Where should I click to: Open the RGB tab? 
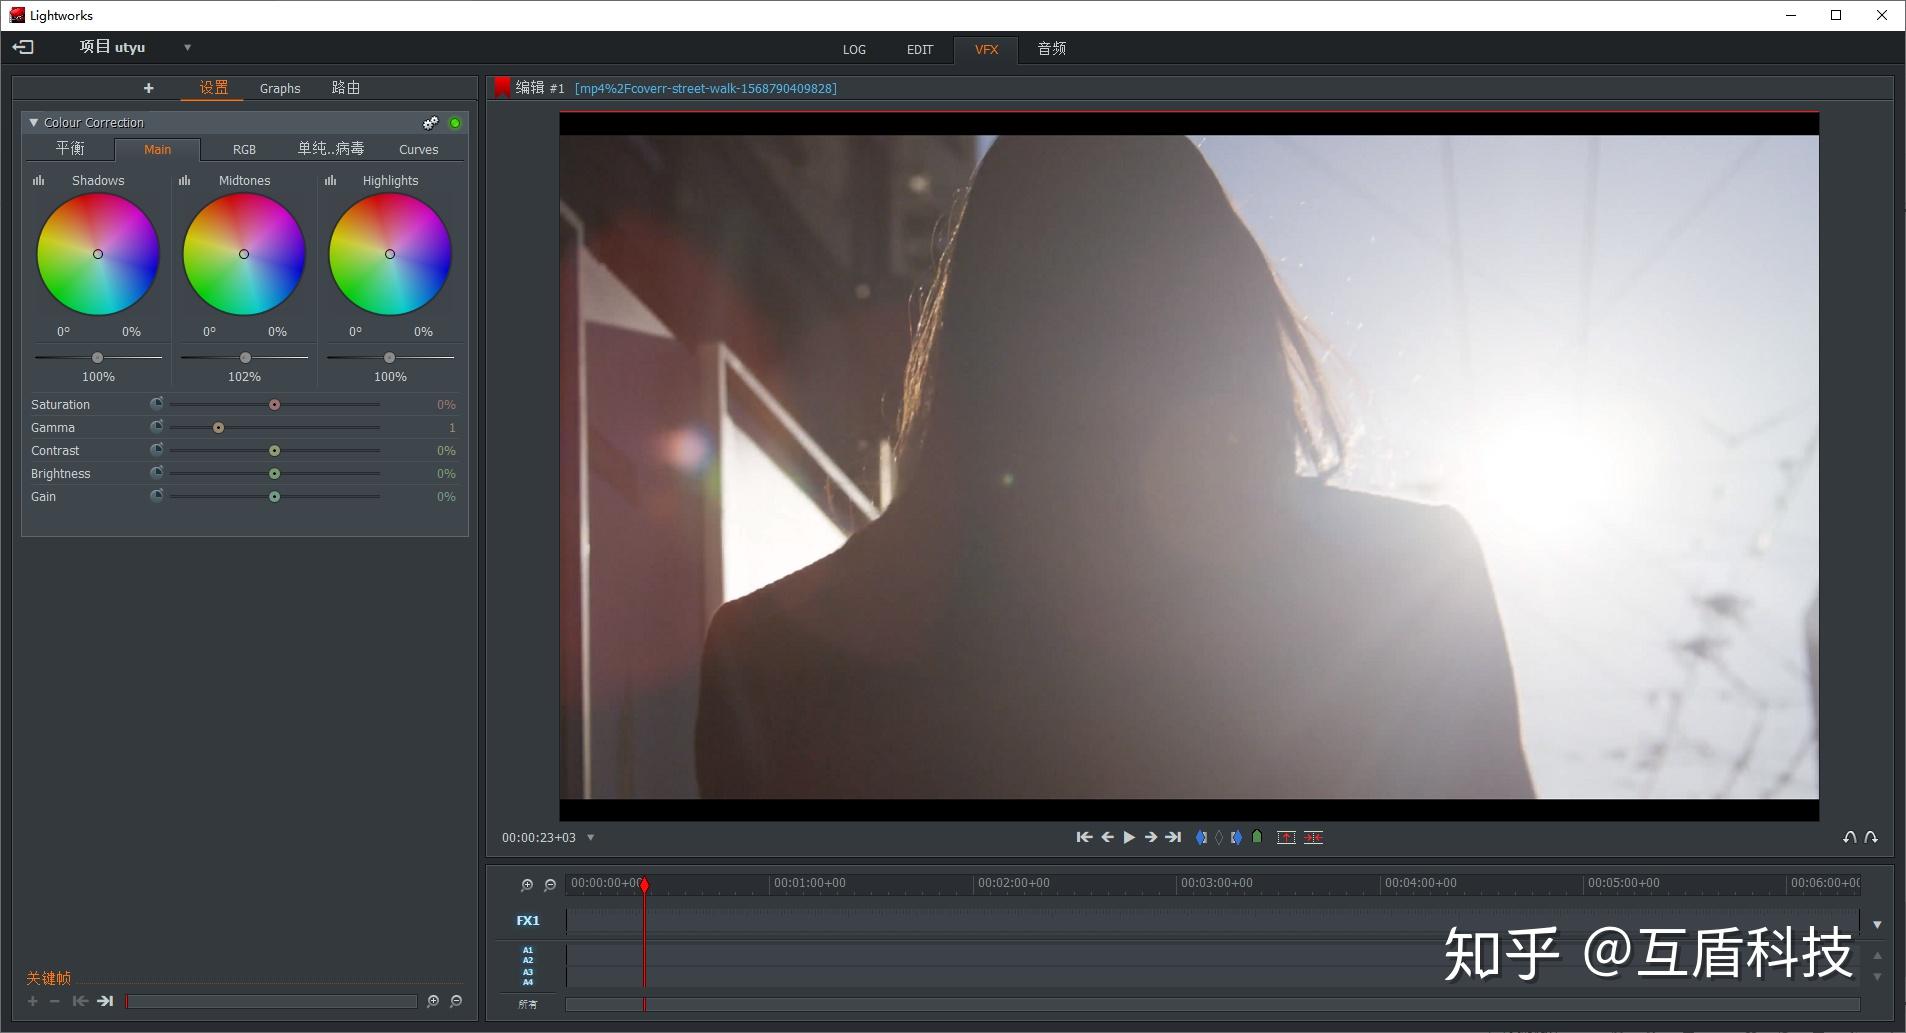(x=244, y=149)
